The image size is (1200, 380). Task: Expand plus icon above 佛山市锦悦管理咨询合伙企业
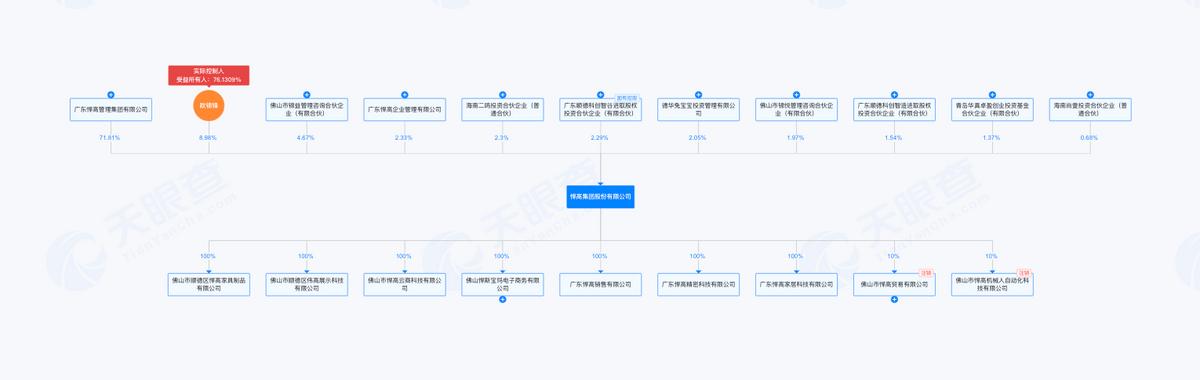(x=796, y=94)
